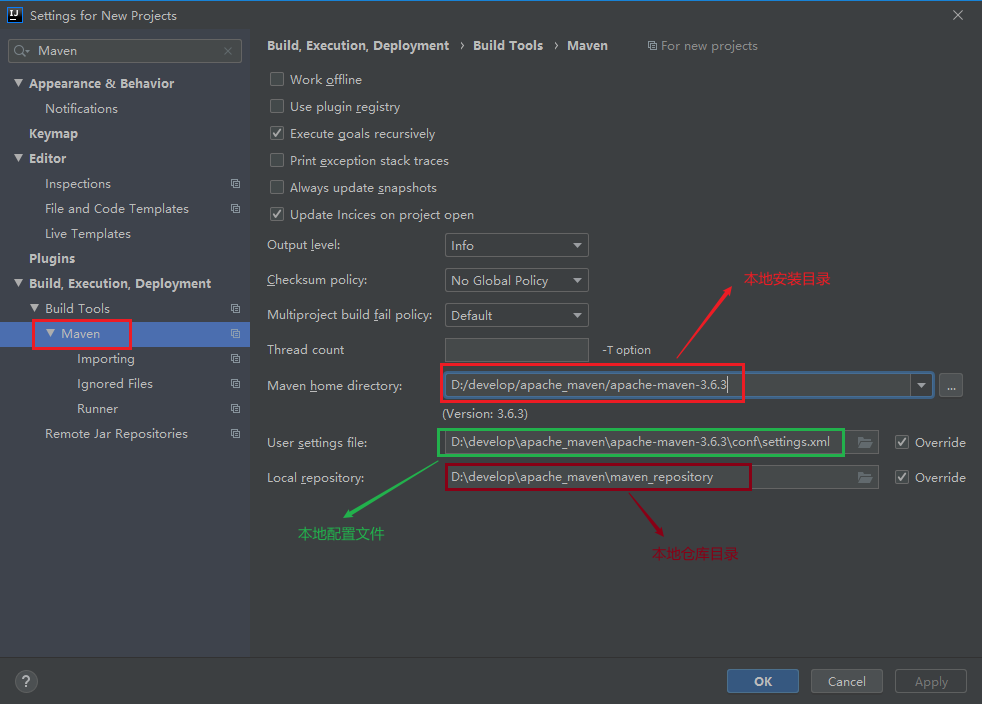Select Notifications in the settings tree

pos(81,108)
